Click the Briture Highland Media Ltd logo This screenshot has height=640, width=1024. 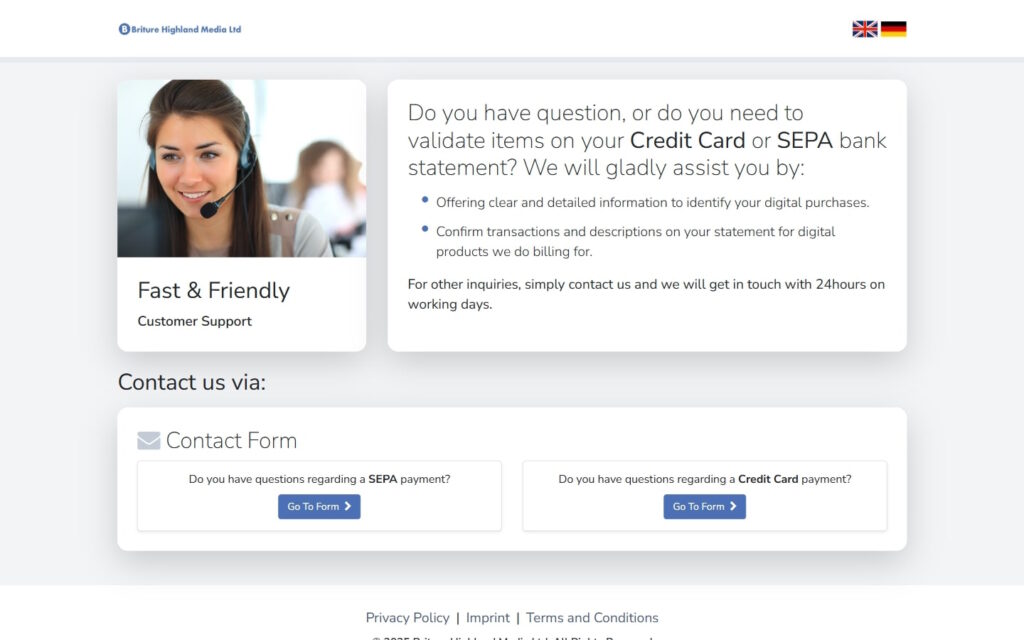(x=180, y=29)
